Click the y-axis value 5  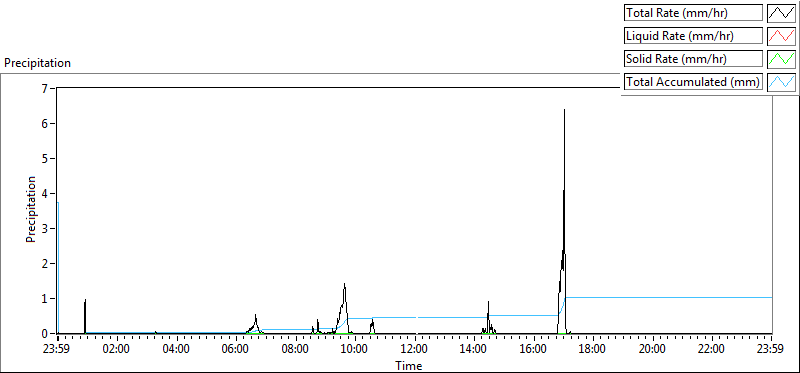tap(44, 159)
